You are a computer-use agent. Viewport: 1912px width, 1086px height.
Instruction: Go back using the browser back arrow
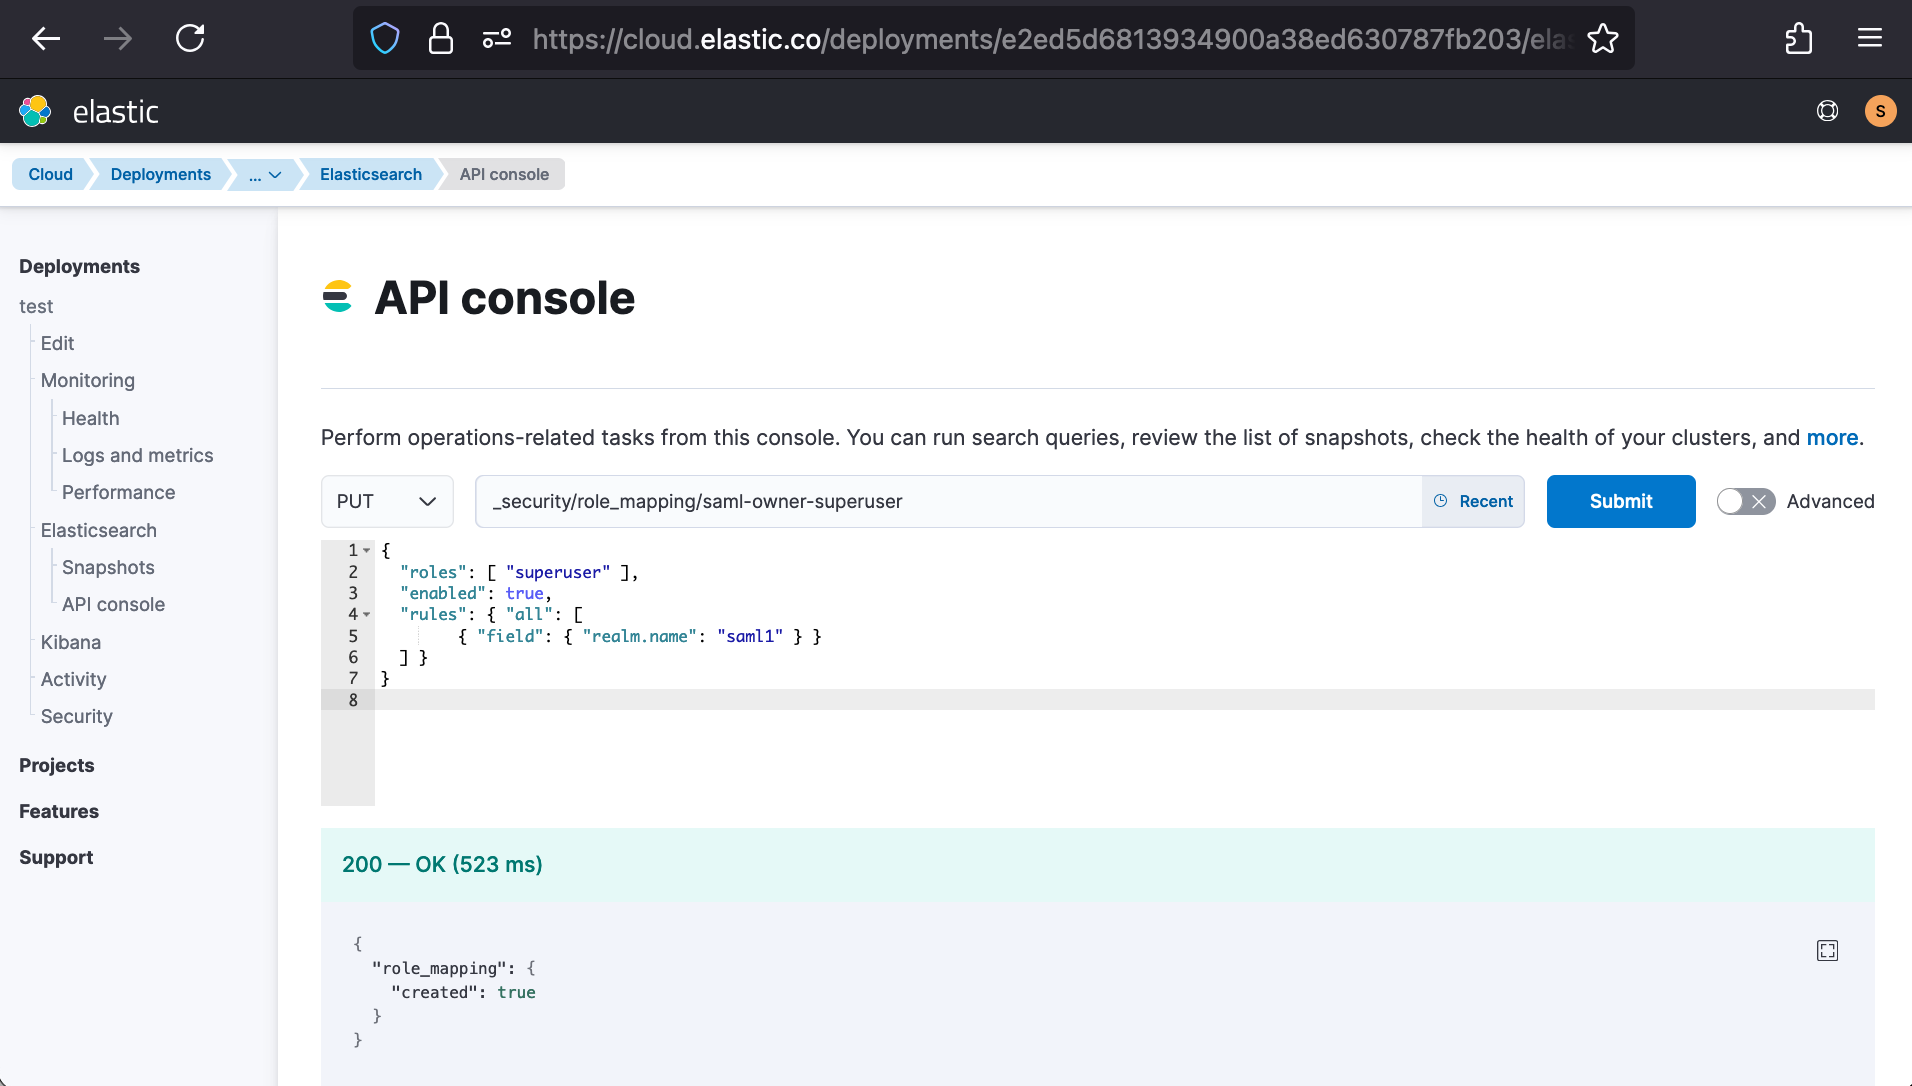pyautogui.click(x=46, y=39)
